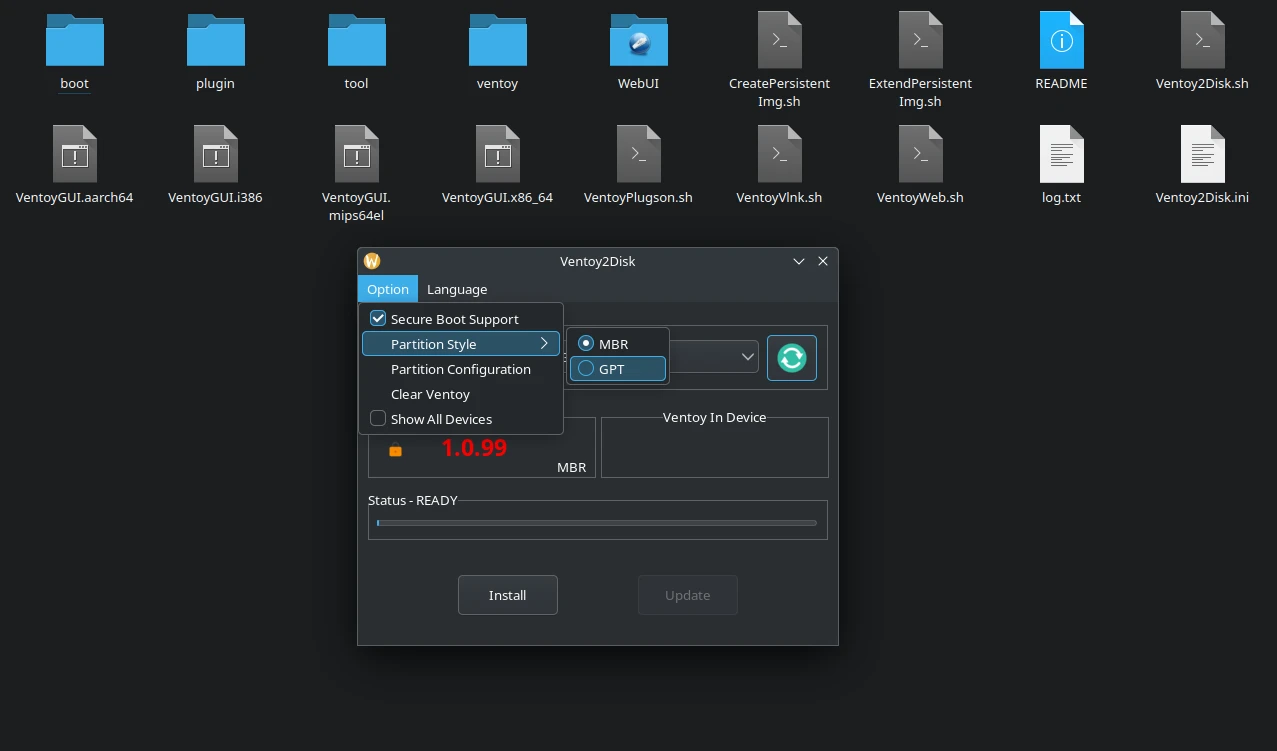The height and width of the screenshot is (751, 1277).
Task: Select the Ventoy2Disk.ini file icon
Action: (x=1202, y=154)
